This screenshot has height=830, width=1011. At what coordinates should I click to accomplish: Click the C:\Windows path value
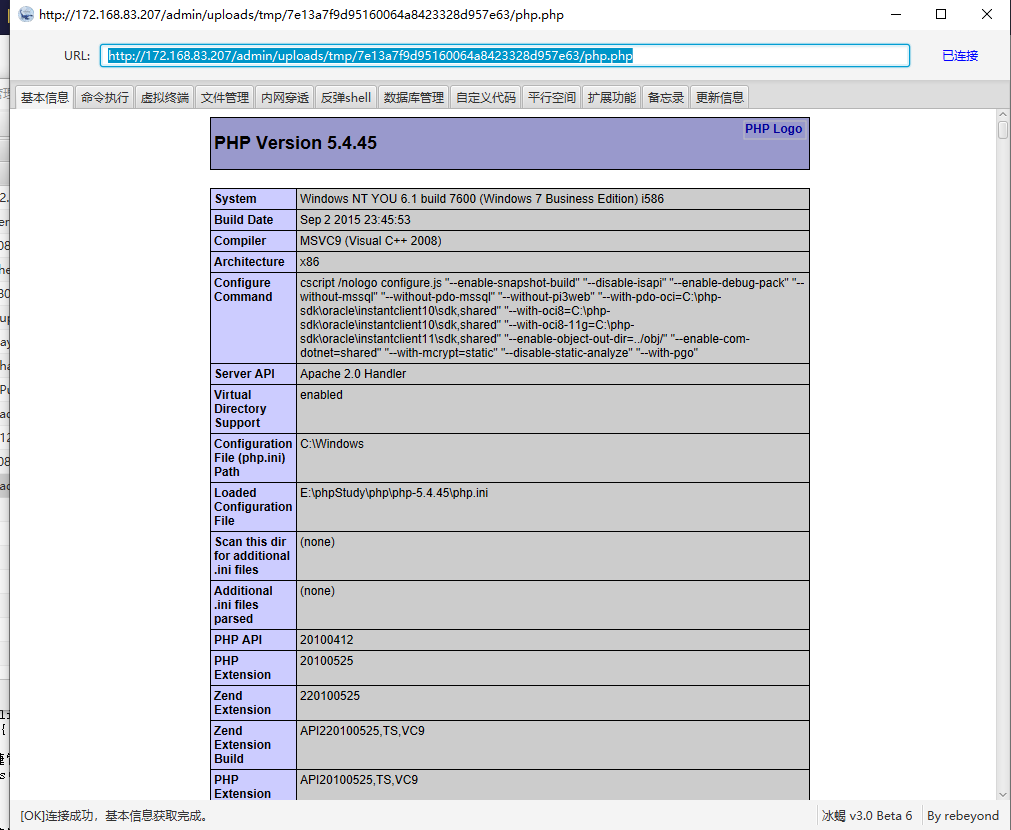point(331,444)
